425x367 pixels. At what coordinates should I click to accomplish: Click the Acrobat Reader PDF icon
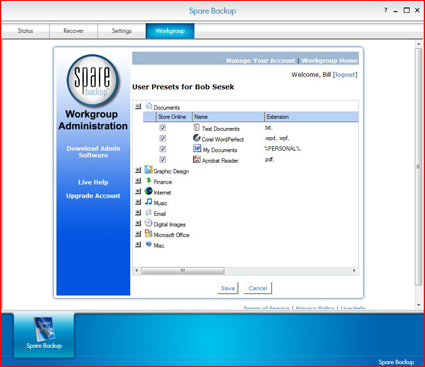pos(197,159)
